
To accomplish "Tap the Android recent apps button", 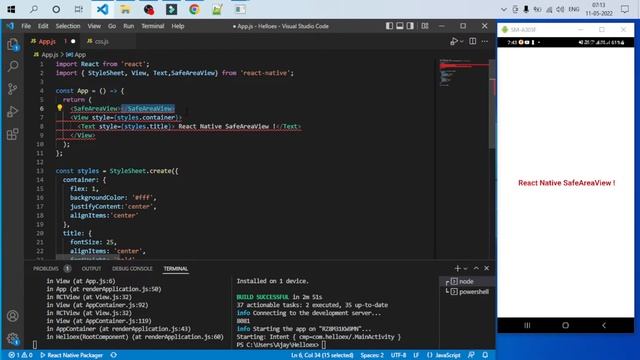I will coord(527,325).
